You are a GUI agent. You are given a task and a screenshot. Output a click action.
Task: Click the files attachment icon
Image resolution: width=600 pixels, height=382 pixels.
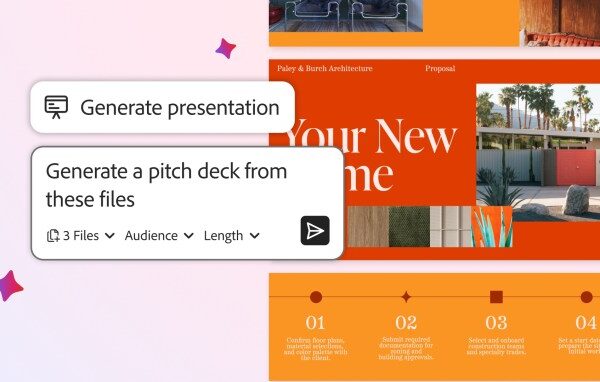coord(53,235)
